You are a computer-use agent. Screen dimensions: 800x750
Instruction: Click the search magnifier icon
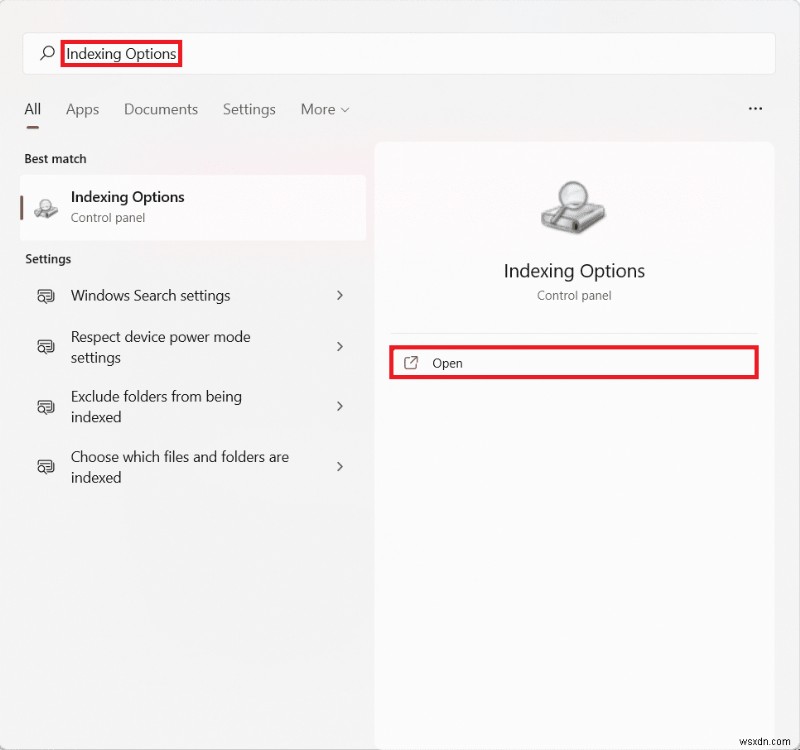[x=46, y=53]
